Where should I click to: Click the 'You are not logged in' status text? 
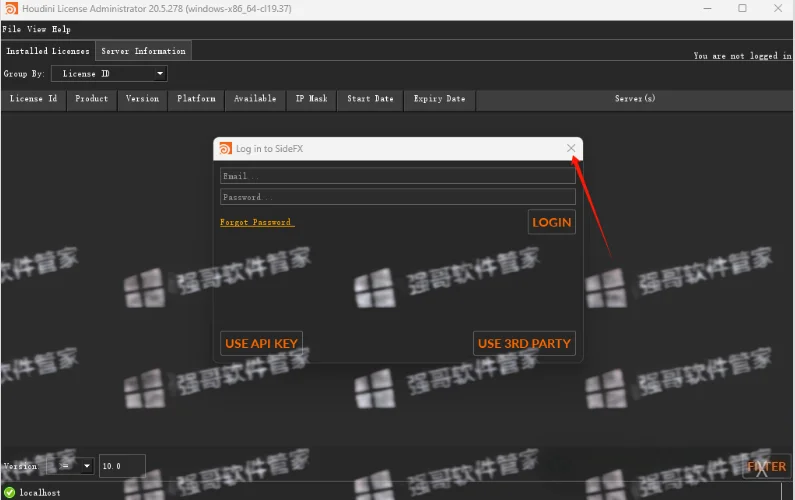pyautogui.click(x=742, y=56)
